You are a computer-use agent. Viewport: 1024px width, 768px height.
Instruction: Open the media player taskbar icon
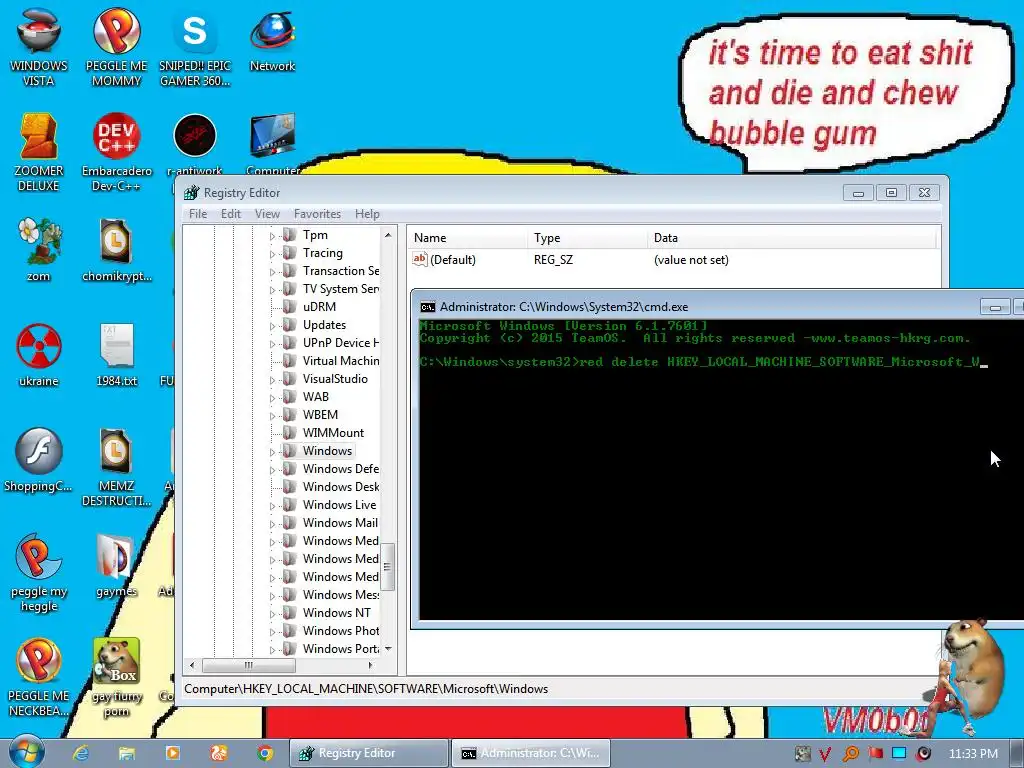click(x=172, y=753)
